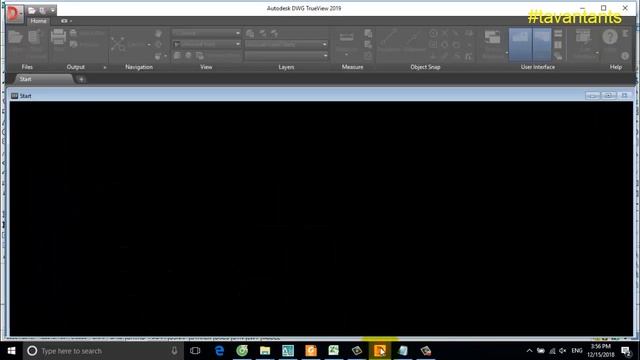Viewport: 640px width, 360px height.
Task: Show hidden tray icons chevron
Action: click(529, 351)
